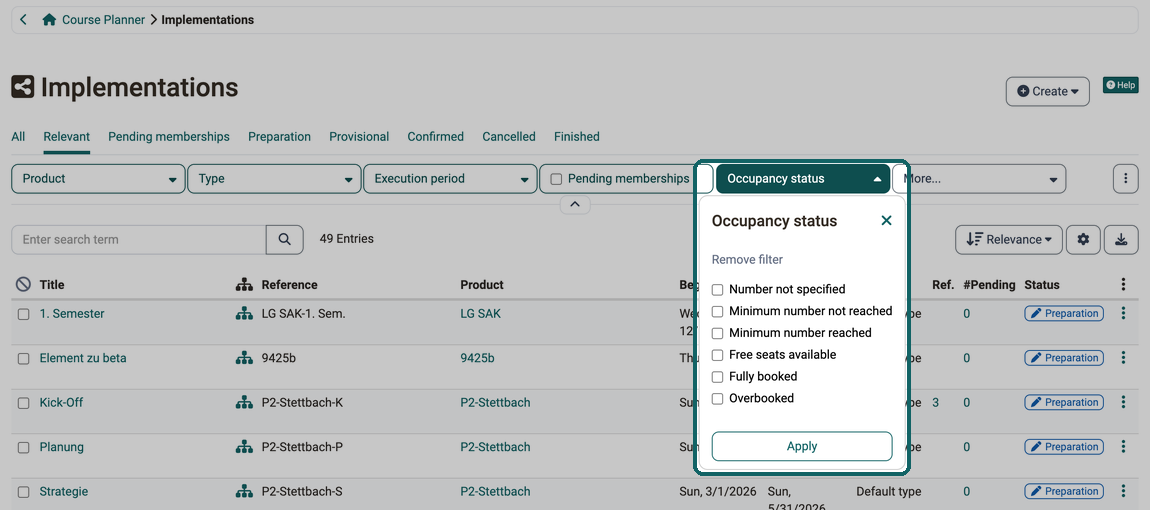Open the Relevance sort dropdown
Image resolution: width=1150 pixels, height=510 pixels.
(x=1008, y=239)
